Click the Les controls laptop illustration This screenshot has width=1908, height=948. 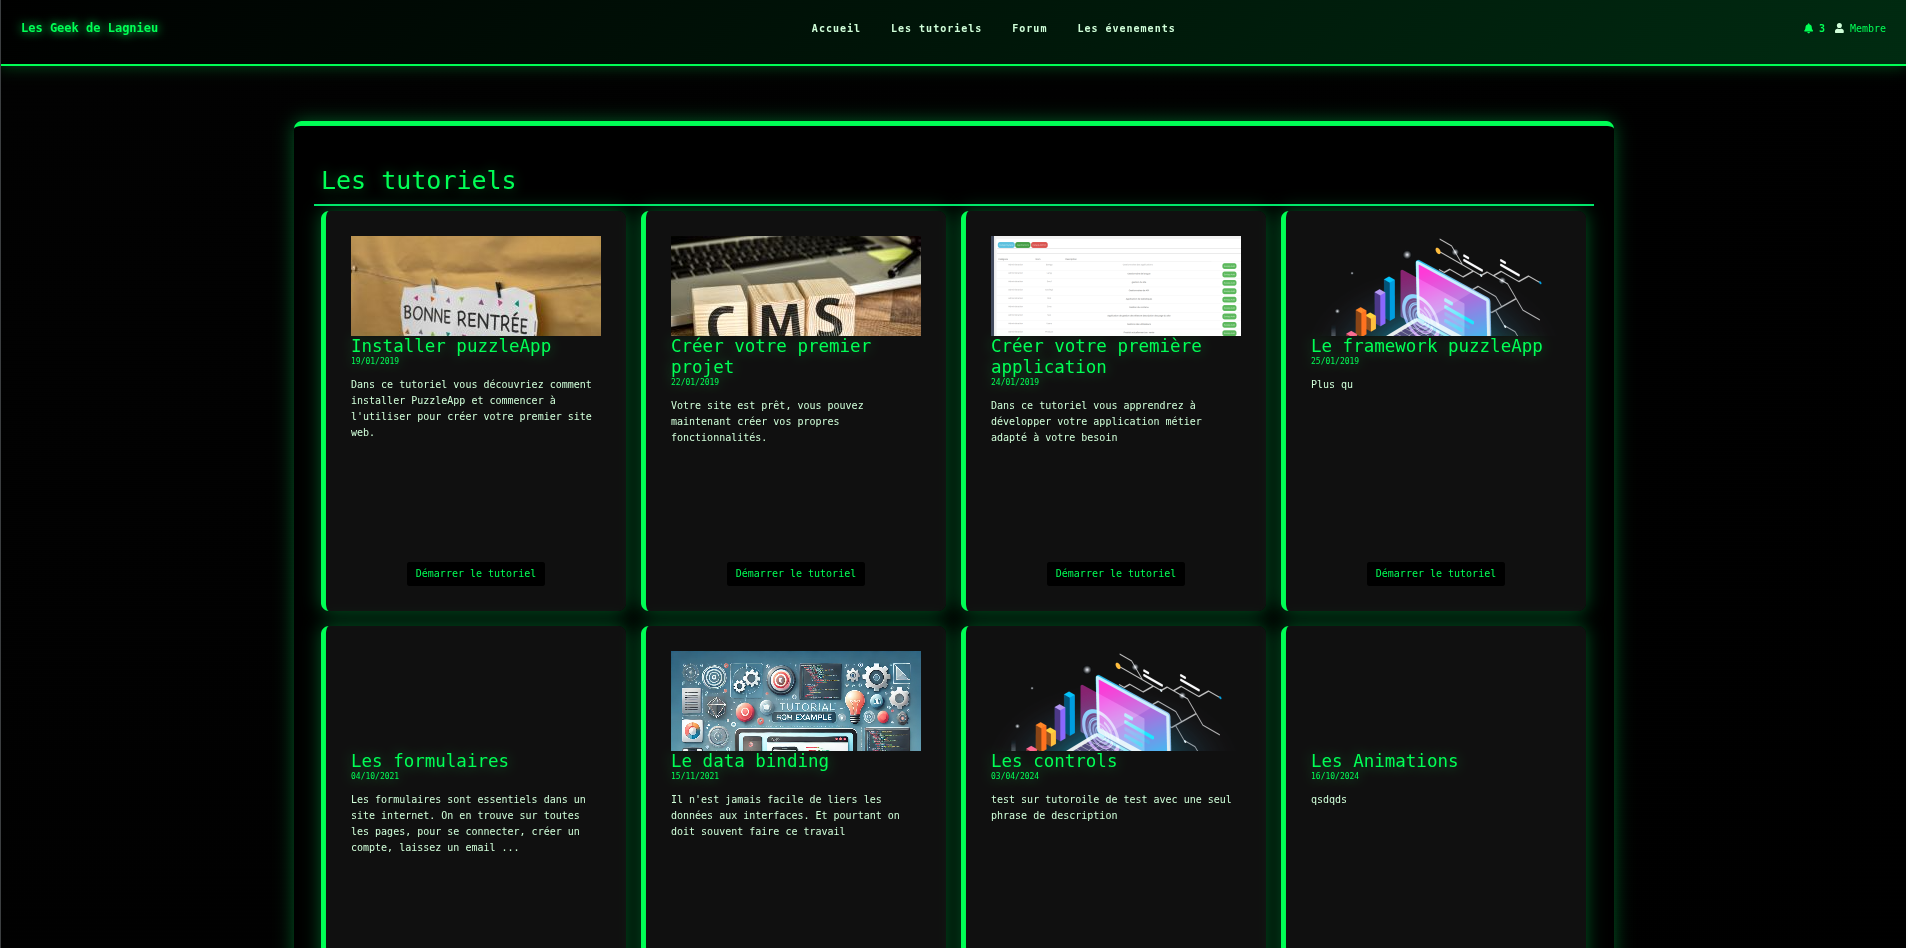click(1115, 701)
